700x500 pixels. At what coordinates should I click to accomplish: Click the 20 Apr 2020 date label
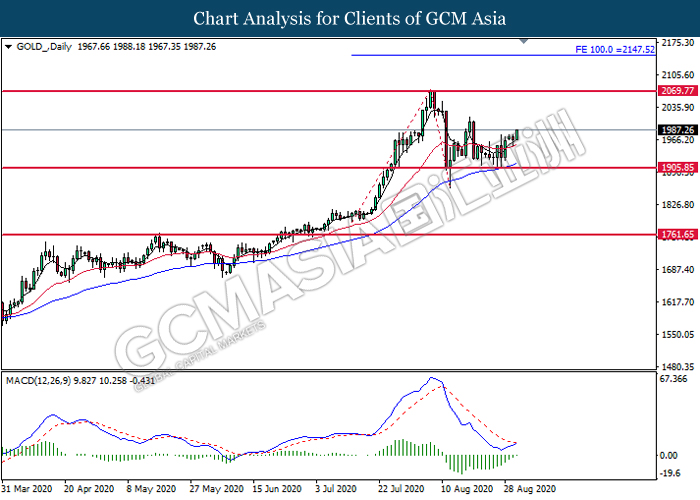coord(89,489)
